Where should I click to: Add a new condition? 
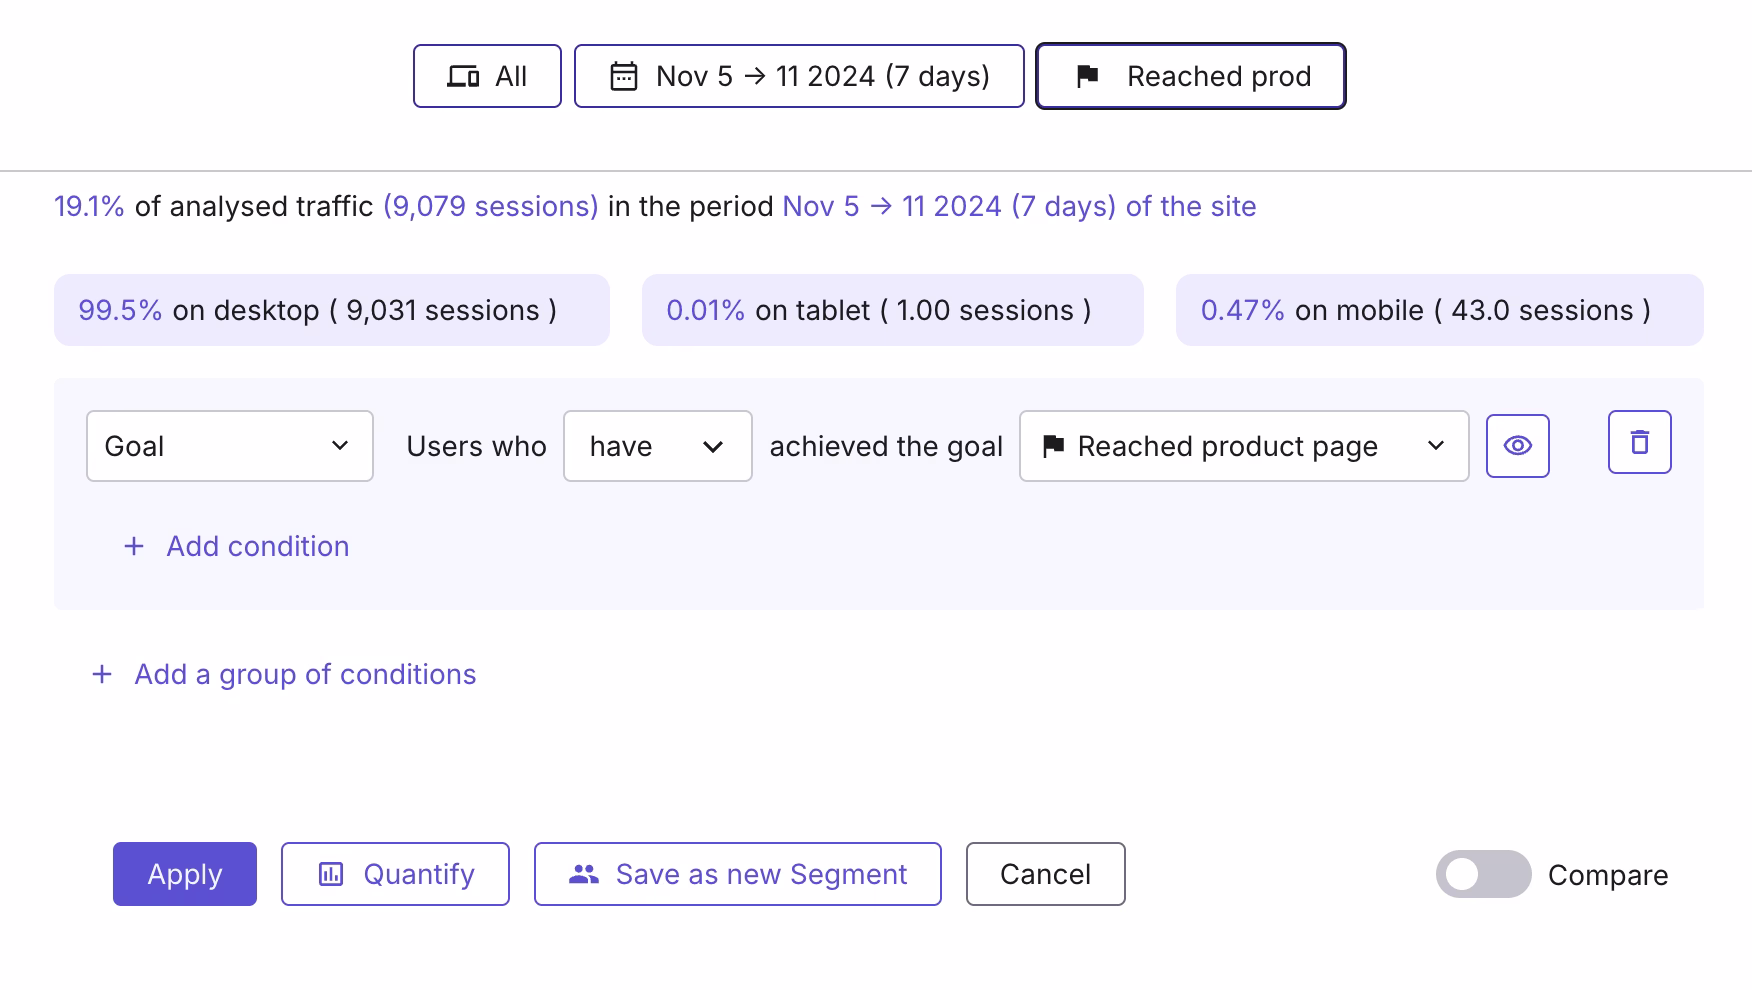point(236,546)
